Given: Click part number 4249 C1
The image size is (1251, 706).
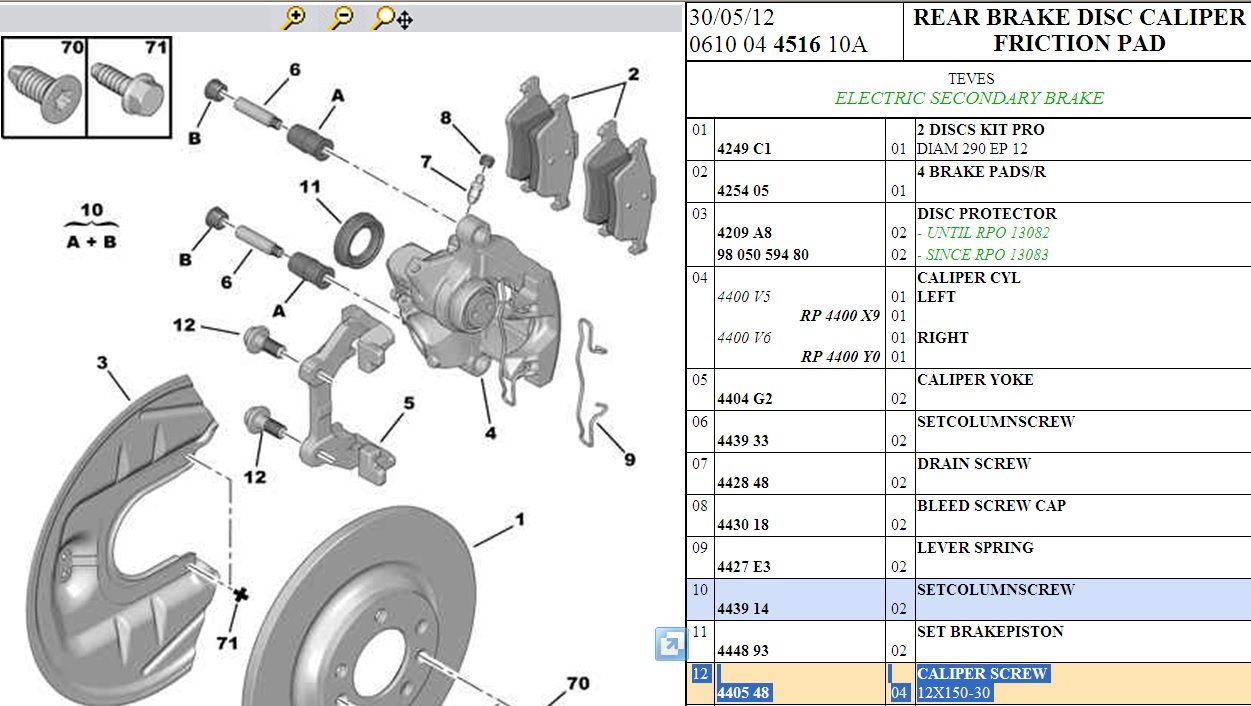Looking at the screenshot, I should 744,149.
